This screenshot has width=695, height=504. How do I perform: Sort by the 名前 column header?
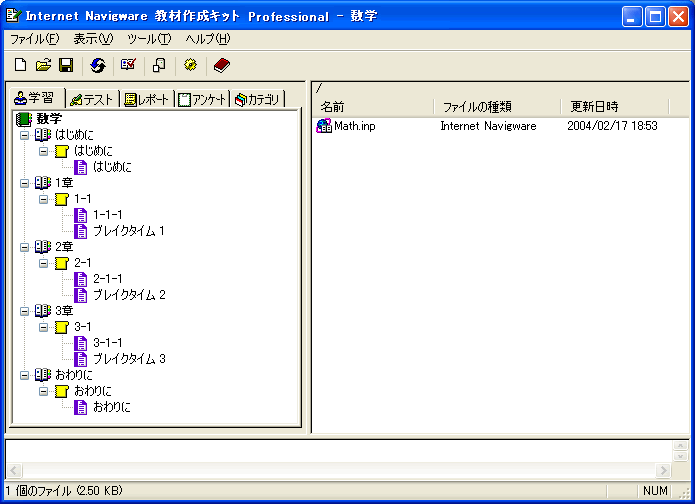(373, 107)
